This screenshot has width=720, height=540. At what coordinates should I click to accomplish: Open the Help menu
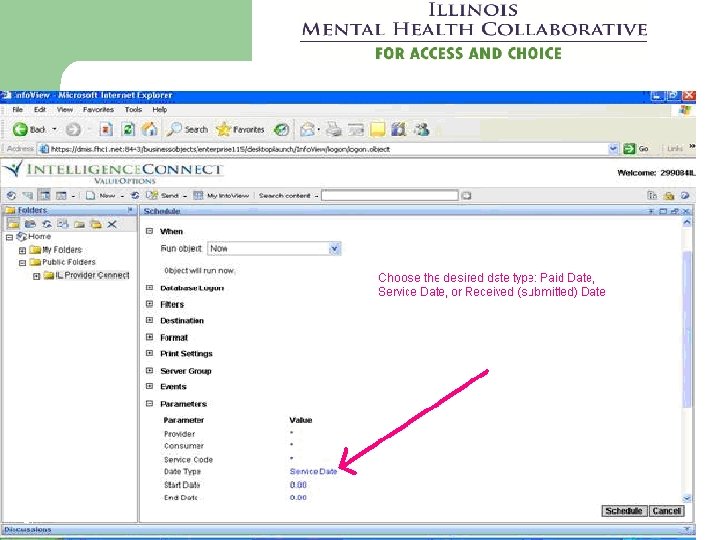pyautogui.click(x=160, y=109)
